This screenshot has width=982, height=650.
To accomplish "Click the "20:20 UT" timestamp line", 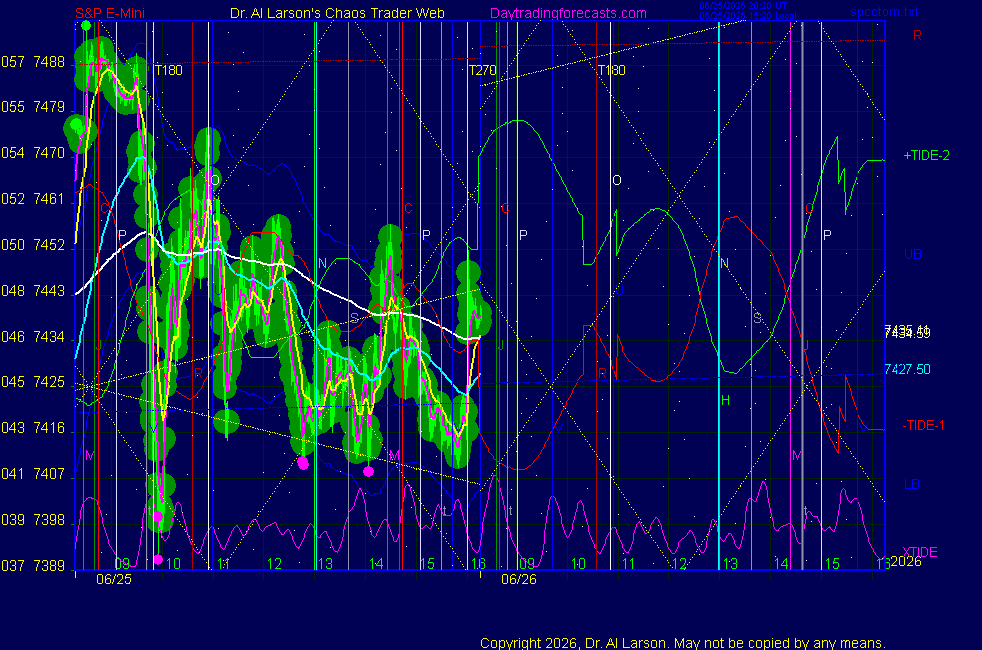I will coord(743,6).
